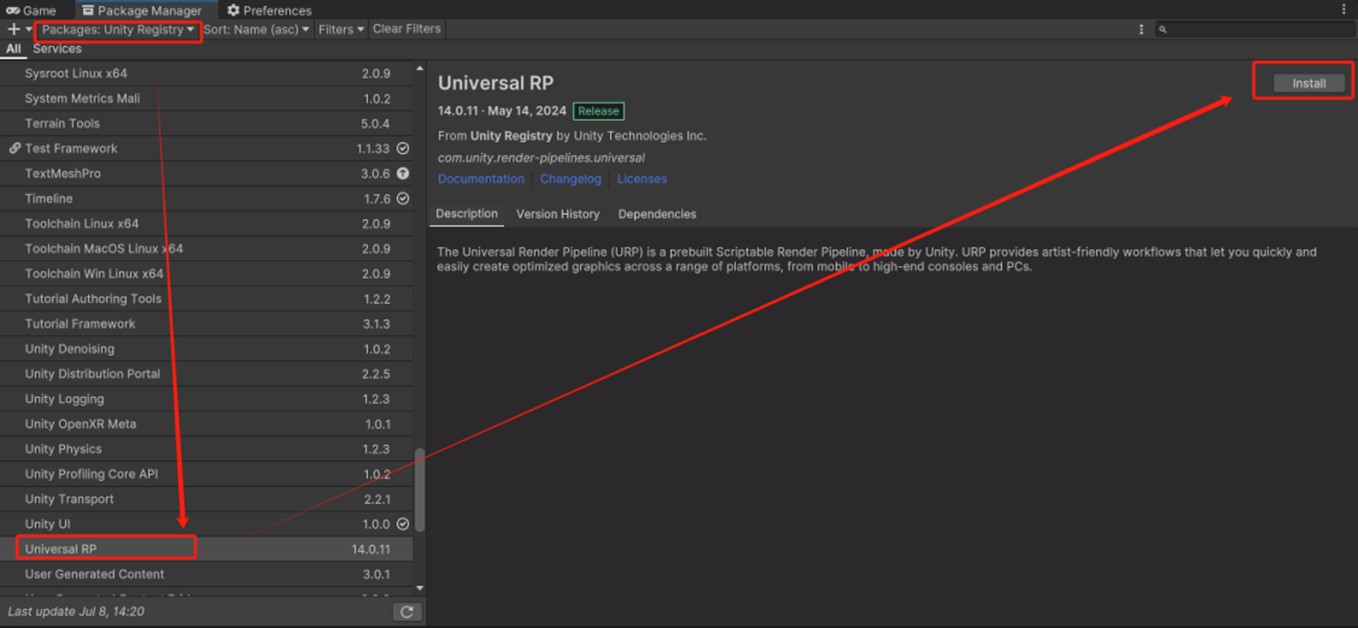Click the link icon beside Test Framework
This screenshot has width=1358, height=628.
pyautogui.click(x=15, y=148)
